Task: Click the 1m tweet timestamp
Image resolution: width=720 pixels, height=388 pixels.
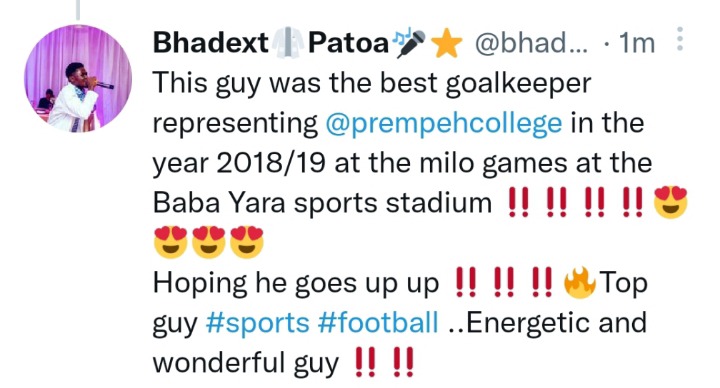Action: (636, 43)
